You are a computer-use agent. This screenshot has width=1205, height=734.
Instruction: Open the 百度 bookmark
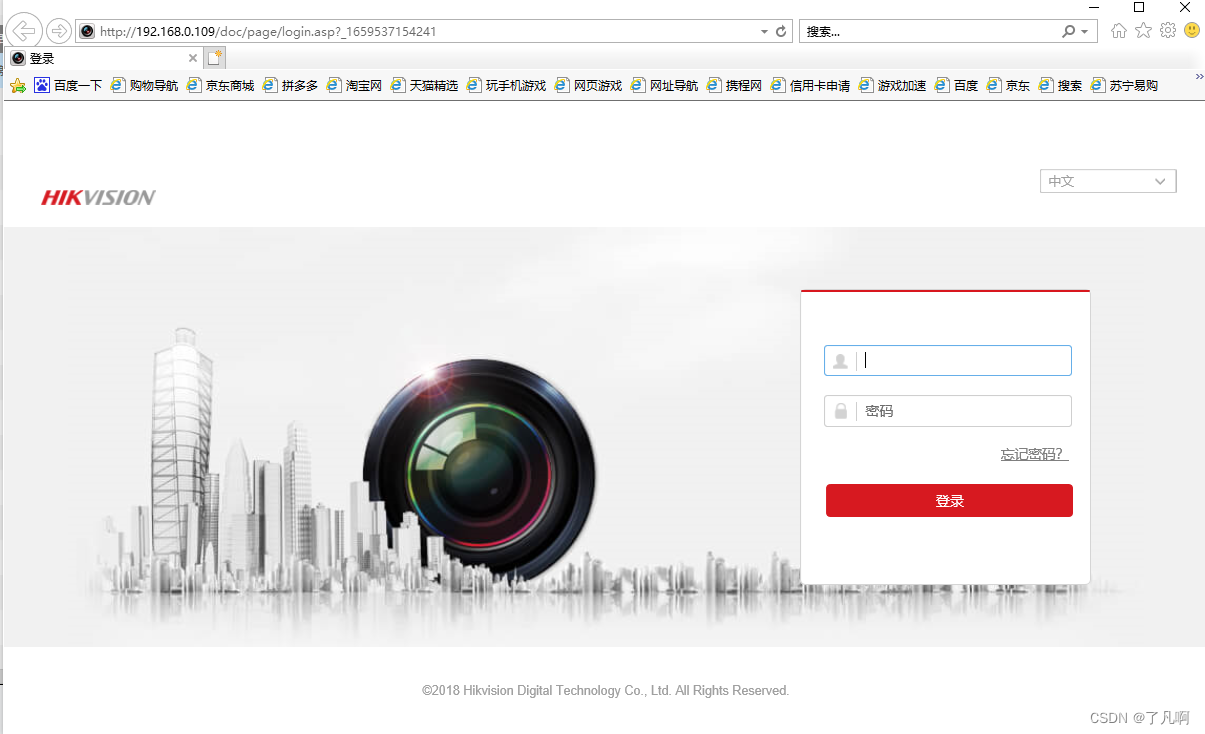tap(956, 86)
